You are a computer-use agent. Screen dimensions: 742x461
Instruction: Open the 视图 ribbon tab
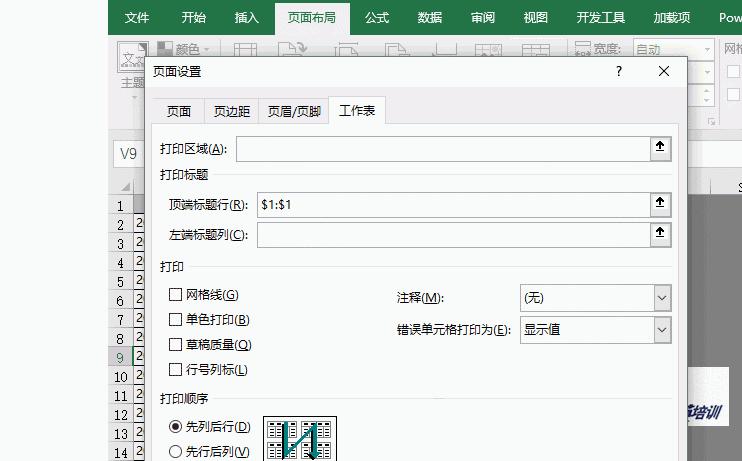[536, 18]
